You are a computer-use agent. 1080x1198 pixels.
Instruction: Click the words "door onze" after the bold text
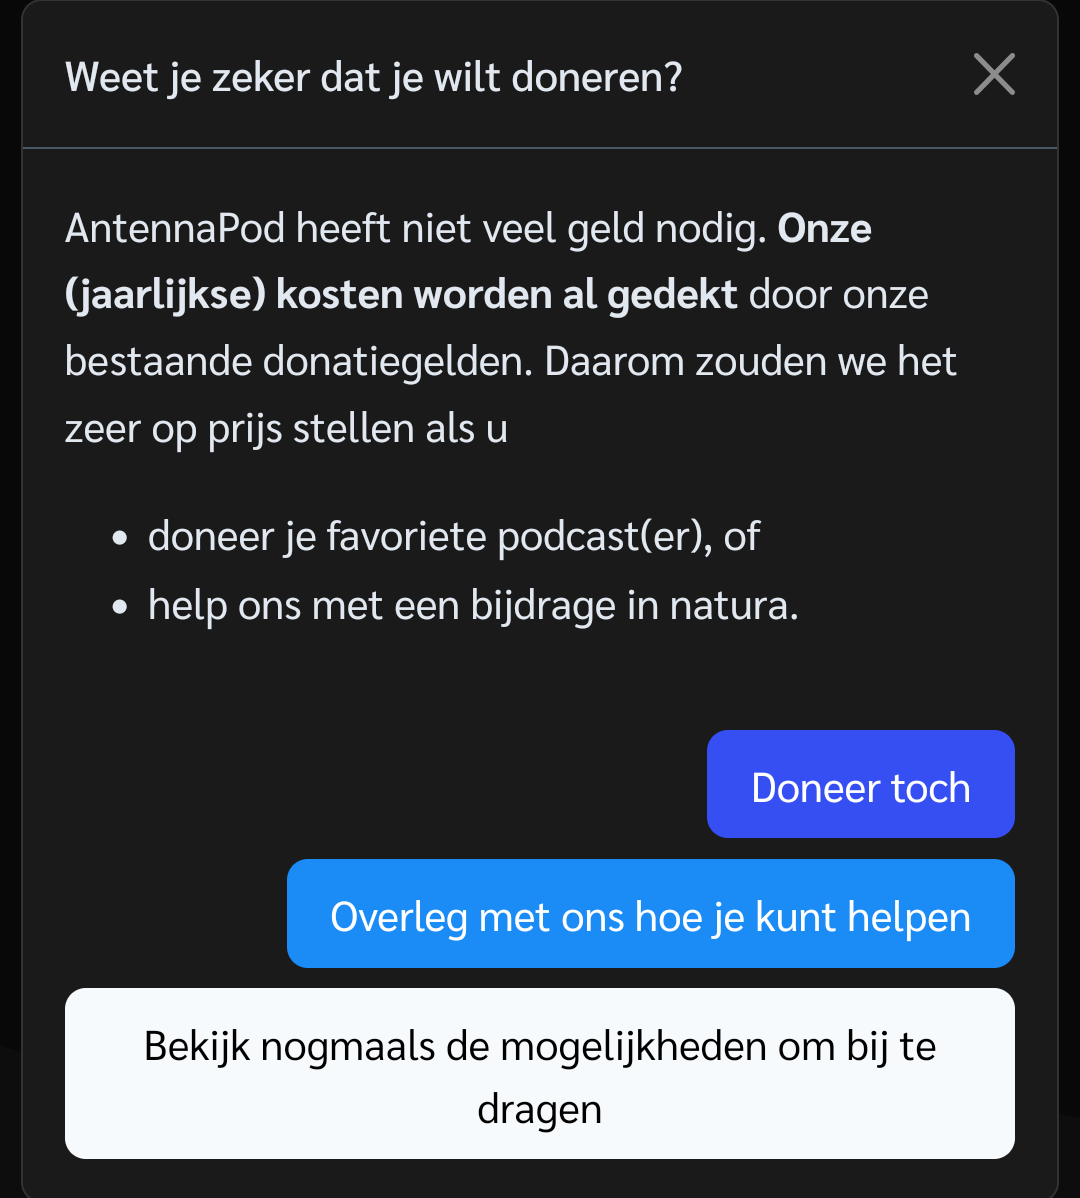pos(838,295)
